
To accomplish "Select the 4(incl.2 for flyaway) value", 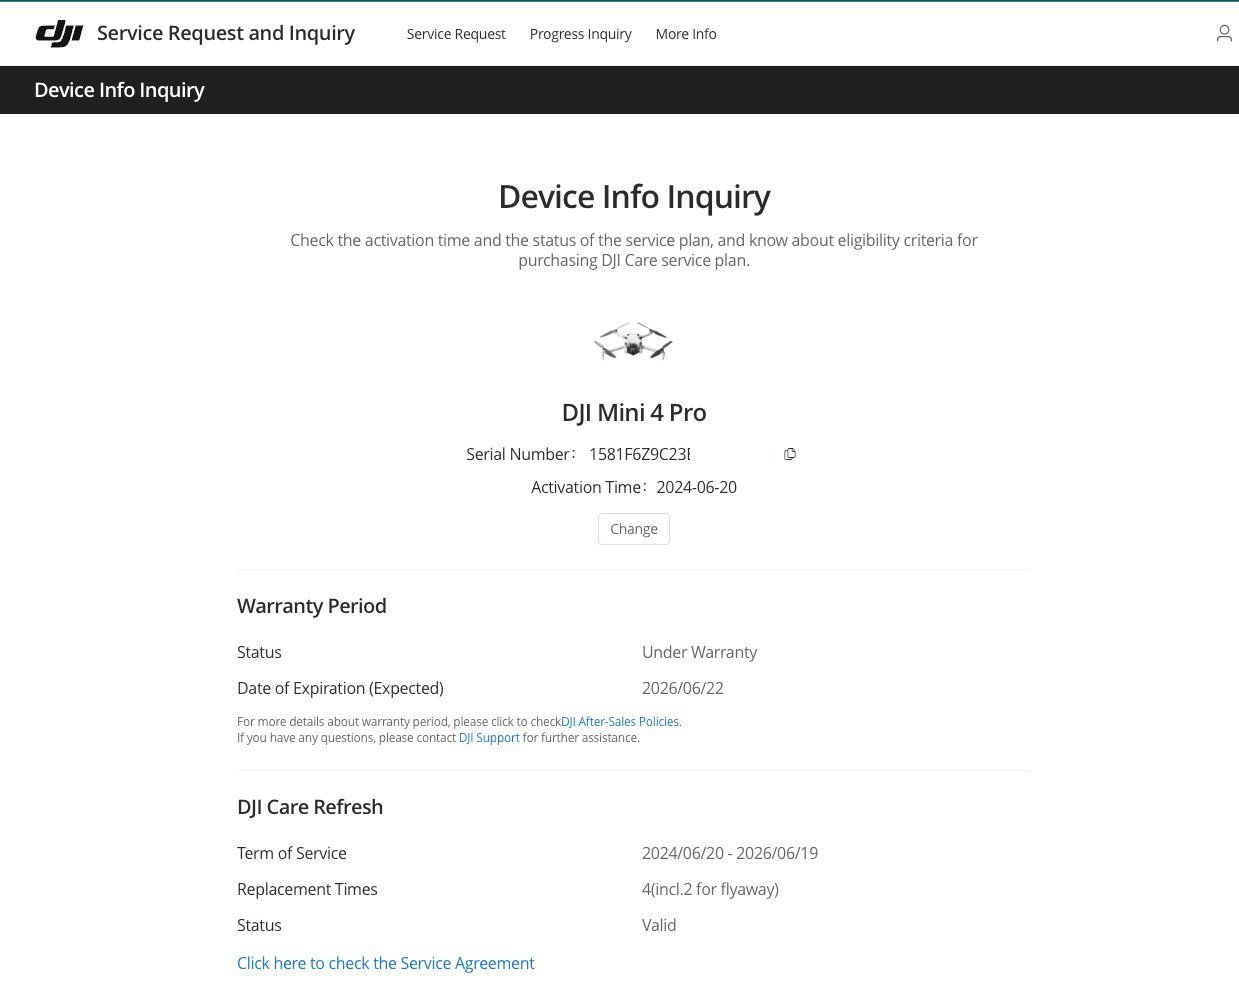I will [710, 889].
